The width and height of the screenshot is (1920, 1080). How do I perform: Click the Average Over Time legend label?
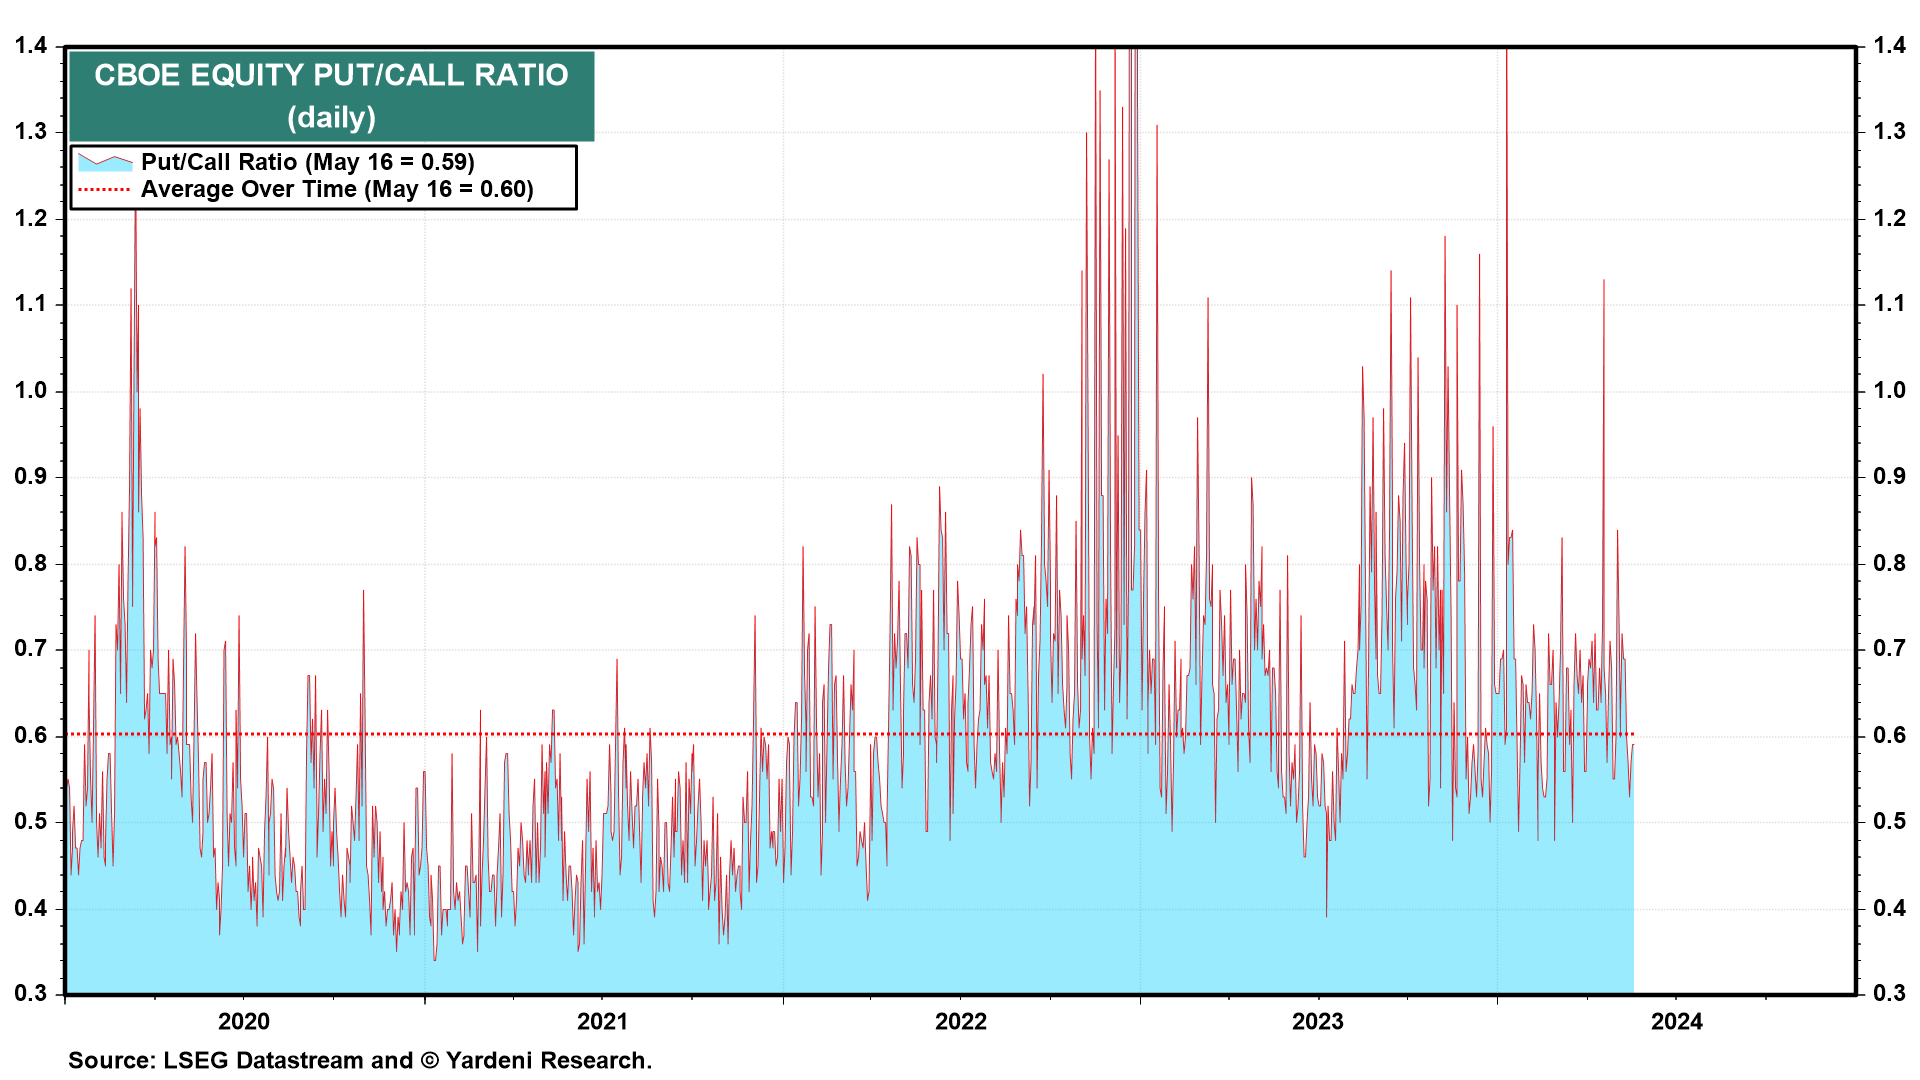pos(337,190)
